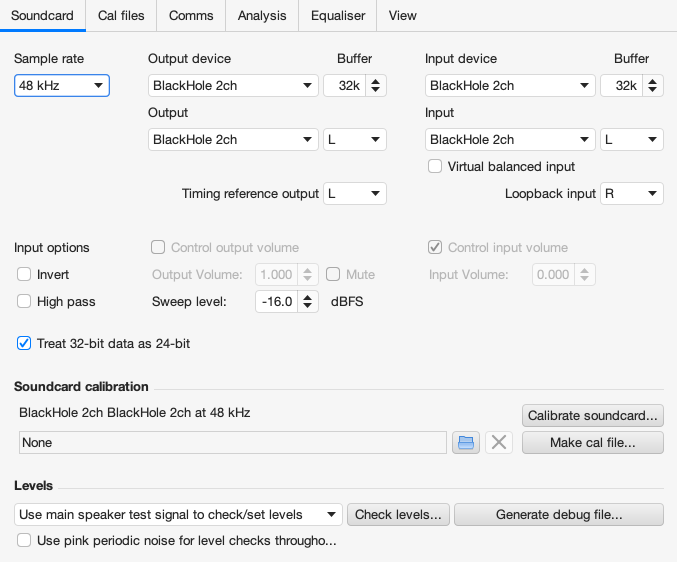
Task: Click the X icon to clear cal file
Action: click(499, 442)
